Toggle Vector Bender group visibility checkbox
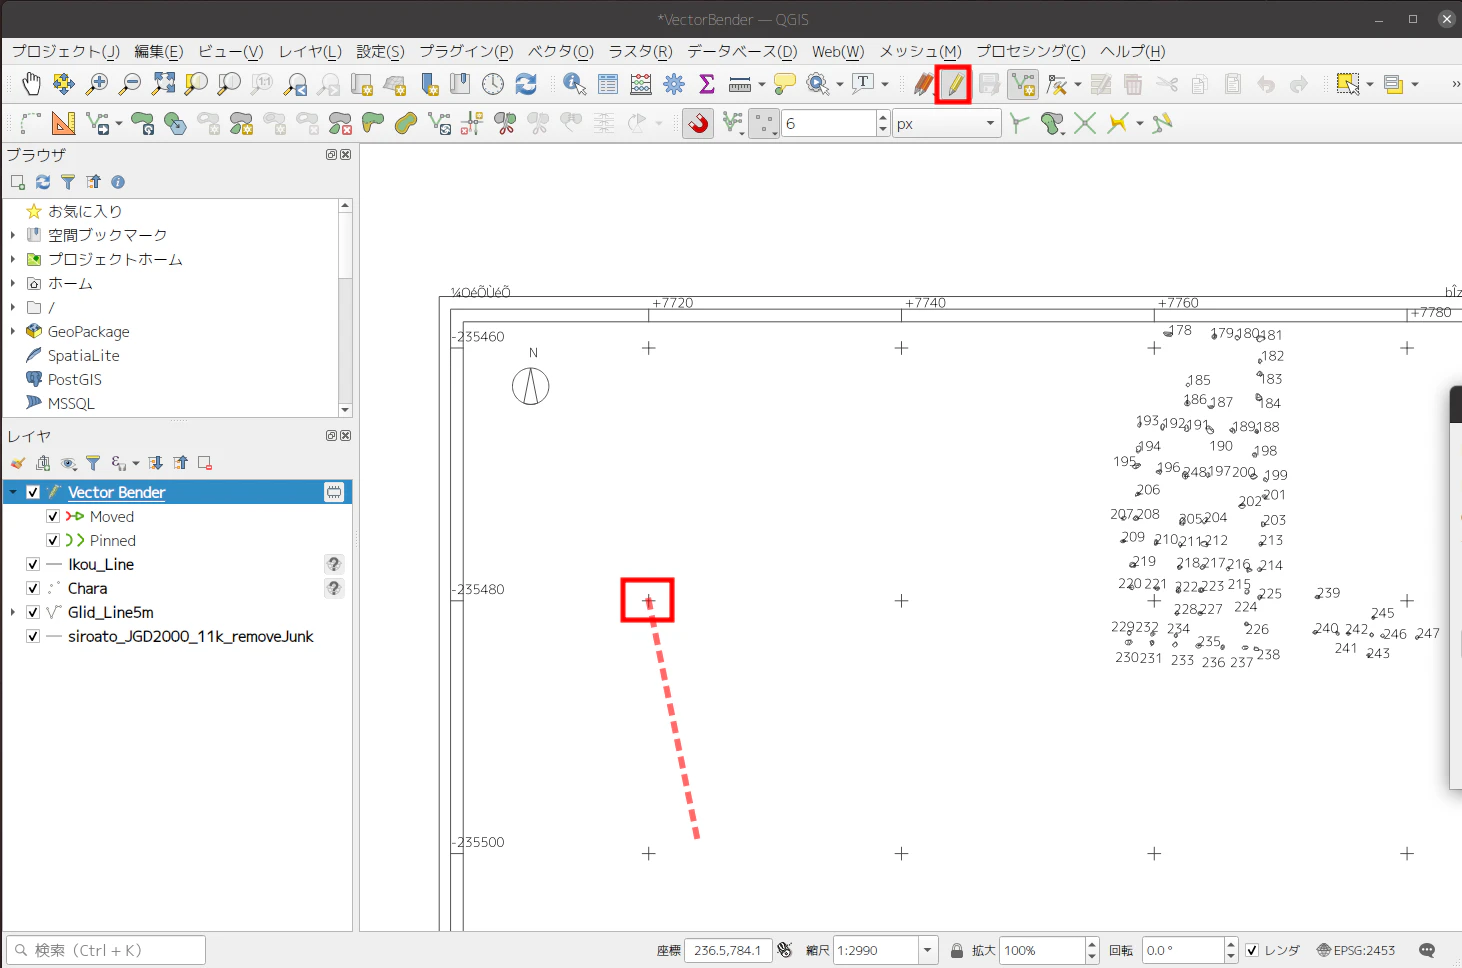 pyautogui.click(x=33, y=492)
